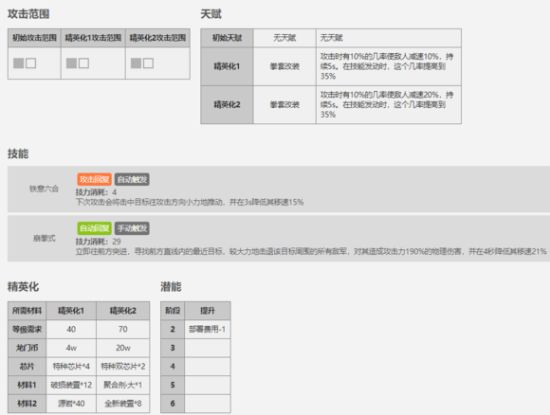This screenshot has width=550, height=415.
Task: Click 拳套改装 in the 精英化2 talent row
Action: click(x=284, y=105)
